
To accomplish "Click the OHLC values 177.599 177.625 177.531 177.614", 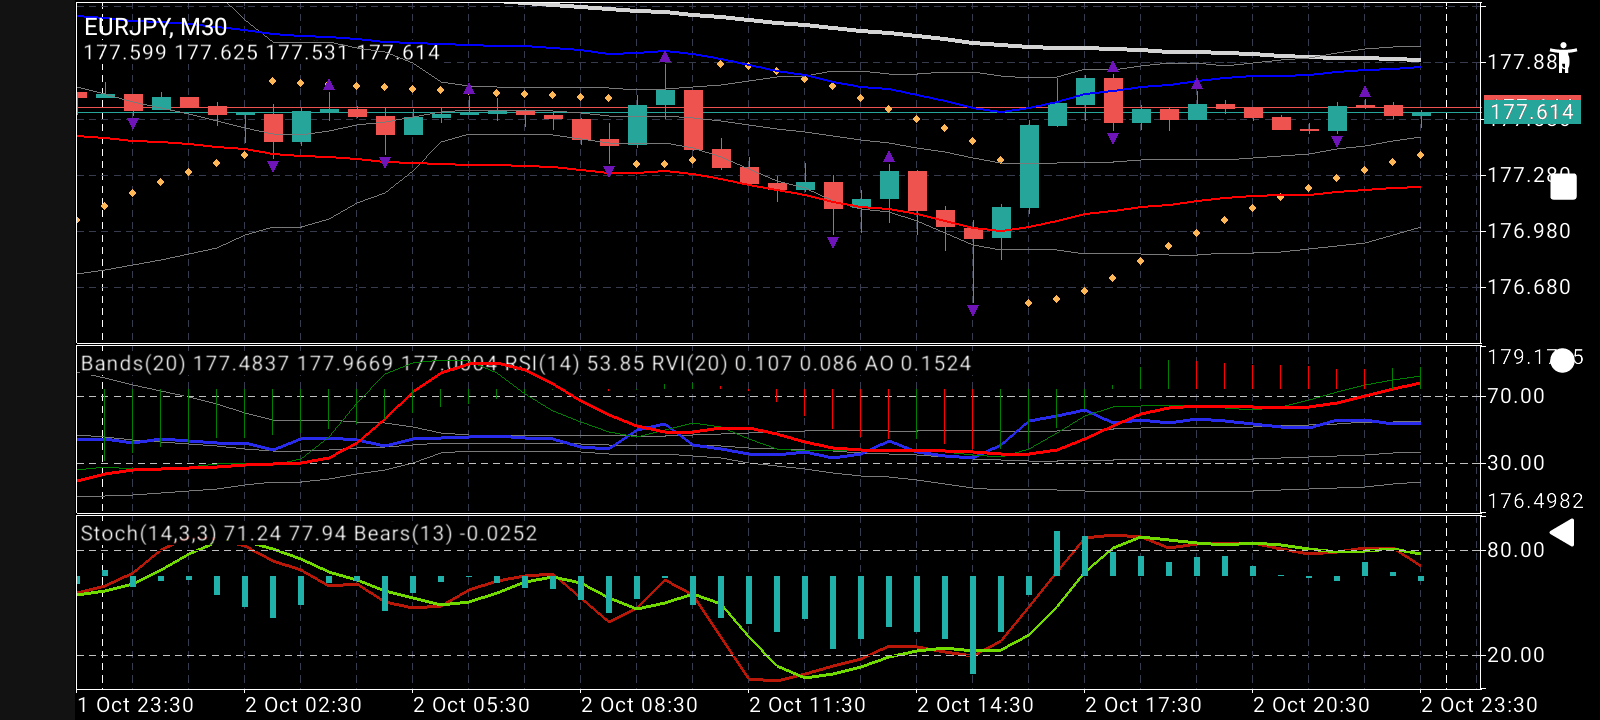I will click(x=262, y=53).
